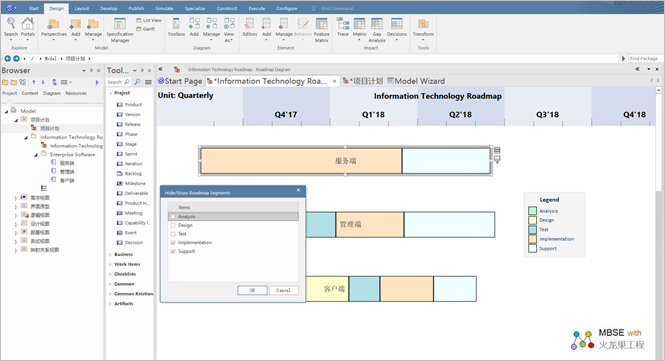Confirm the dialog with OK
The width and height of the screenshot is (665, 361).
(252, 290)
